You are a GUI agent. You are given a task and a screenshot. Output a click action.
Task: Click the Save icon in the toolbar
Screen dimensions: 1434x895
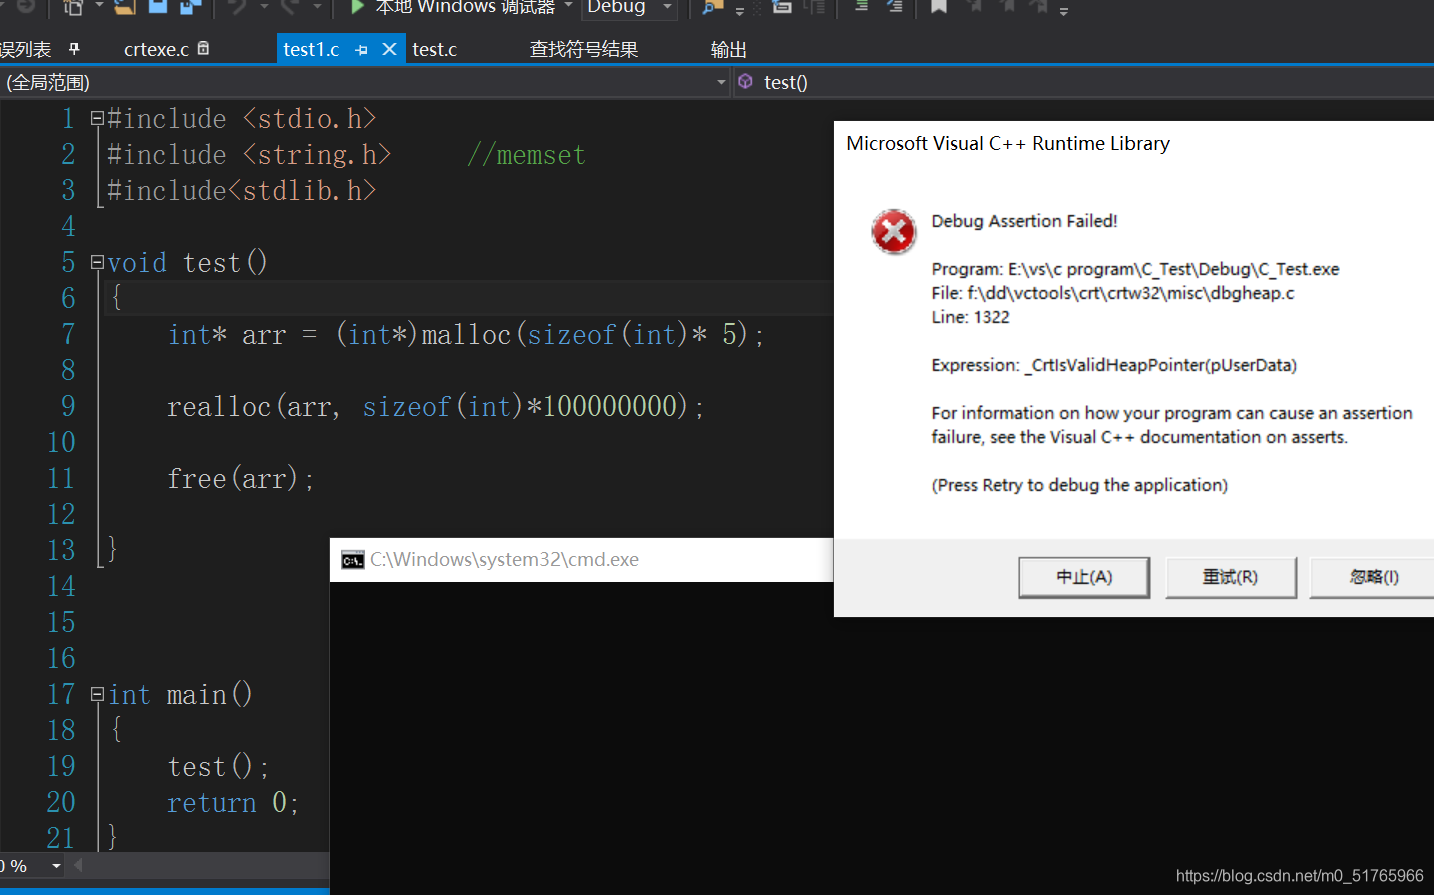pyautogui.click(x=158, y=6)
